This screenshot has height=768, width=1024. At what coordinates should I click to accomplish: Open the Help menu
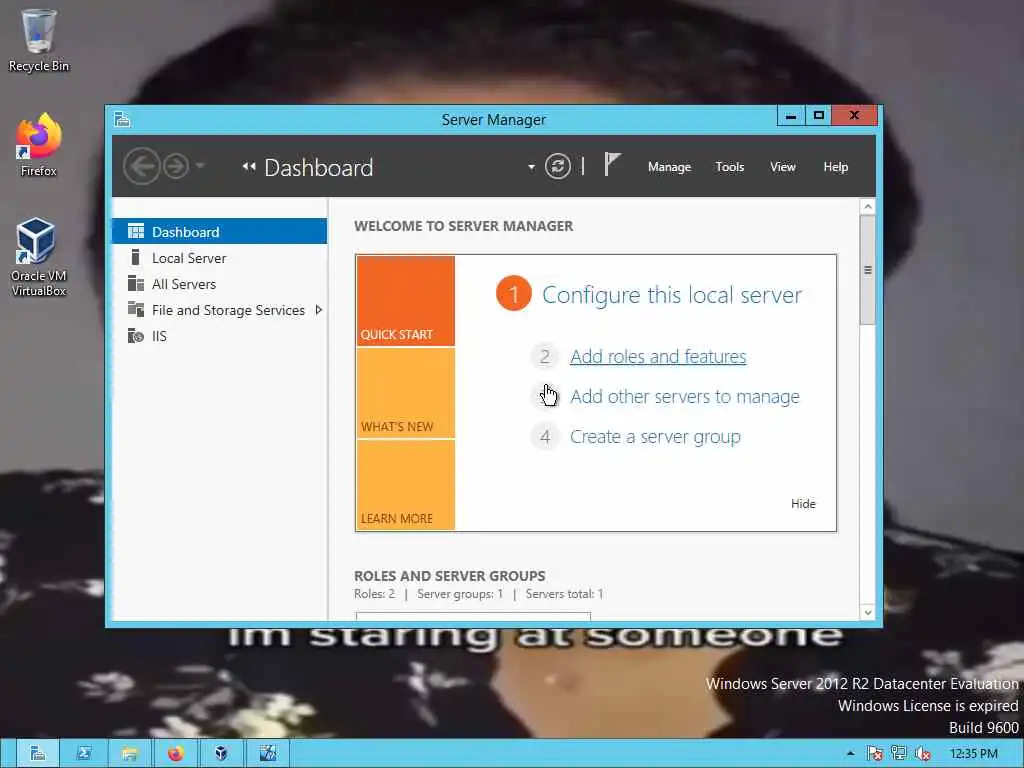pos(835,167)
